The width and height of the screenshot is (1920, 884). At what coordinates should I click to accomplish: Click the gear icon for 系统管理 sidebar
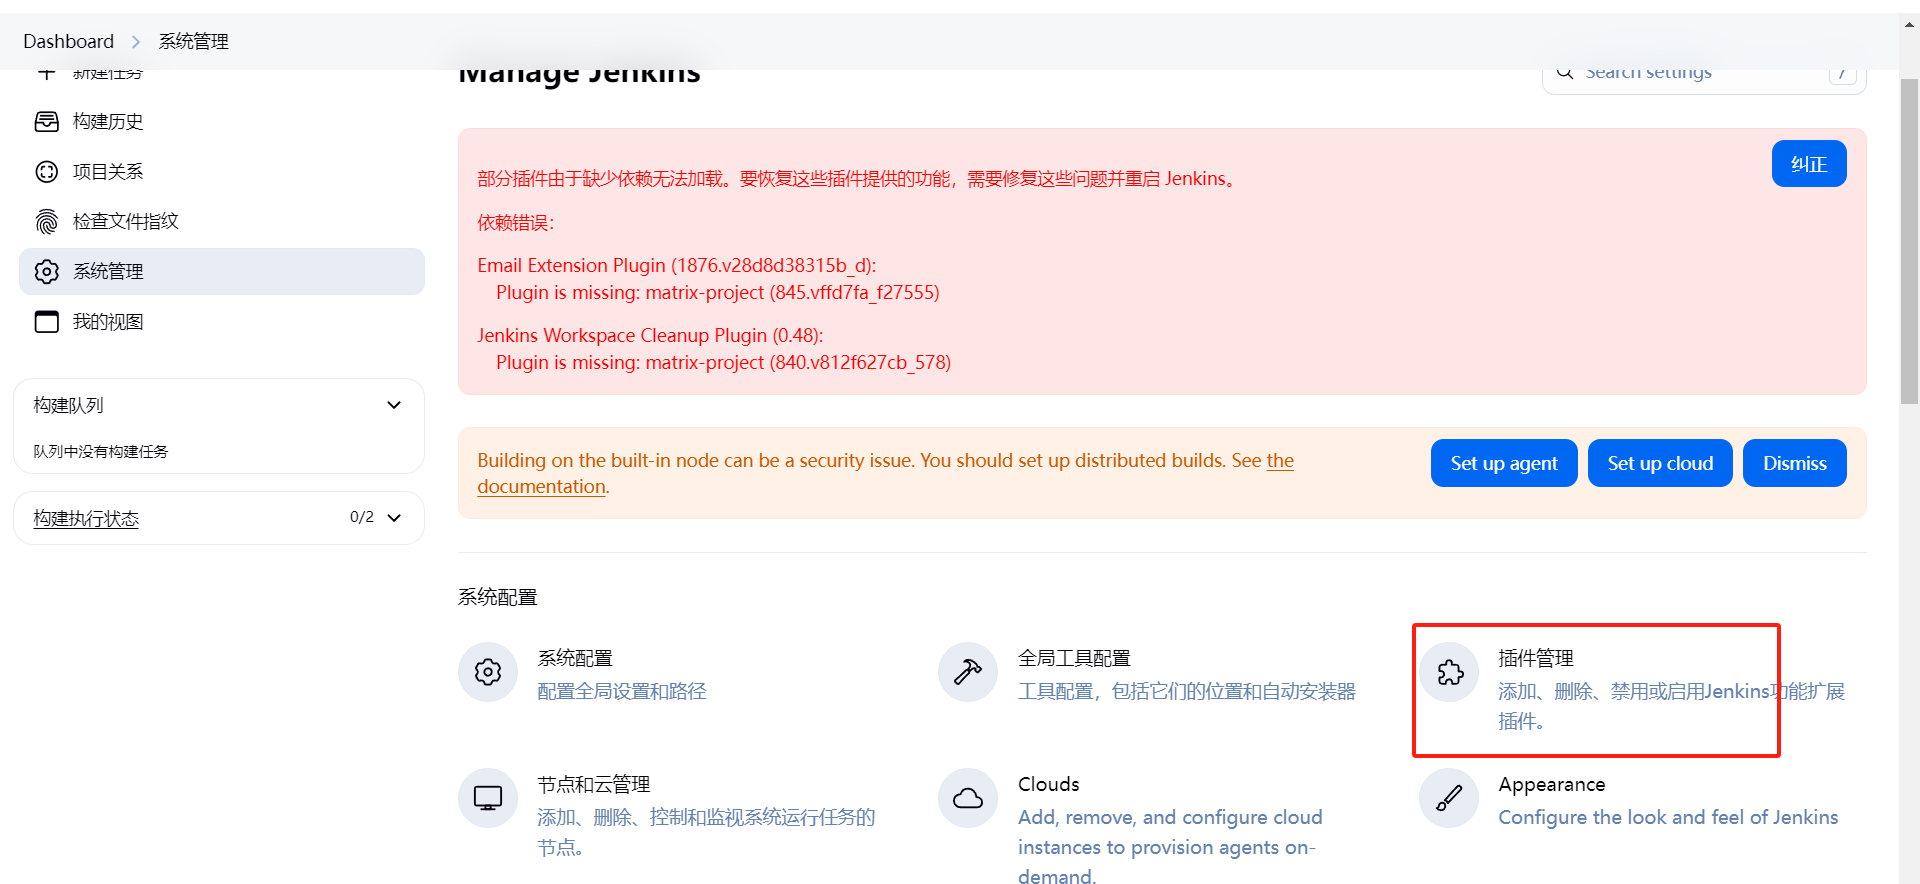(x=47, y=272)
